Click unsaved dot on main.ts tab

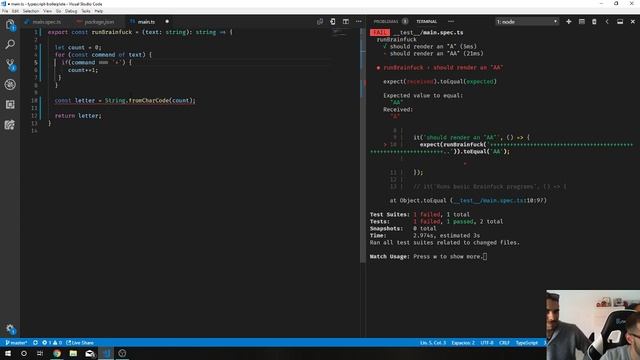(167, 22)
